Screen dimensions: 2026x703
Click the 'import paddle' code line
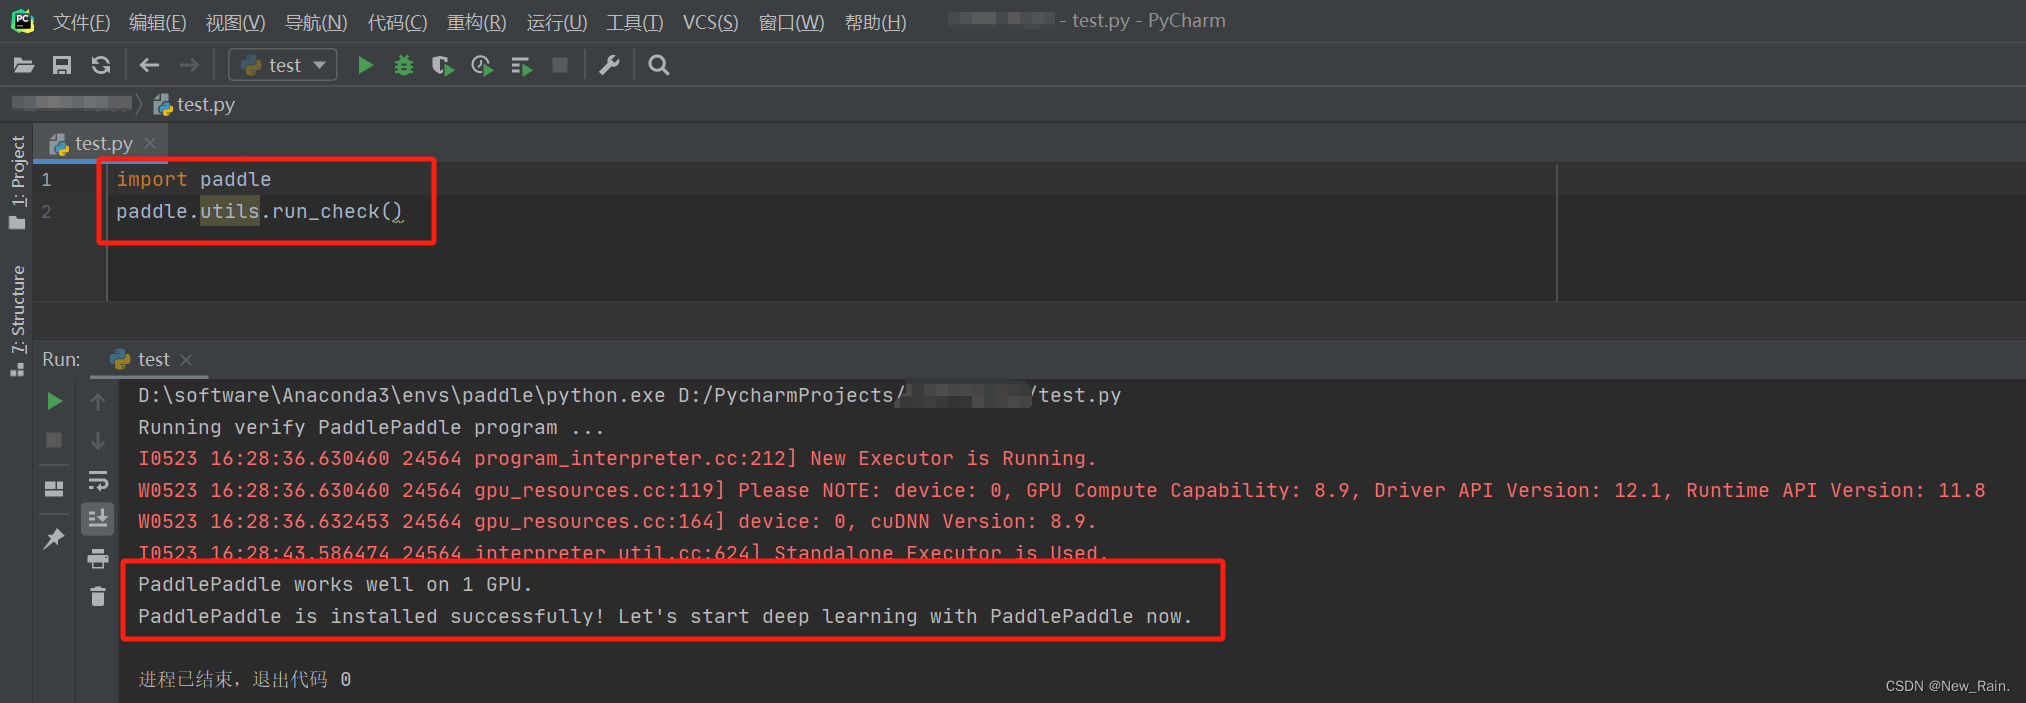click(x=194, y=180)
